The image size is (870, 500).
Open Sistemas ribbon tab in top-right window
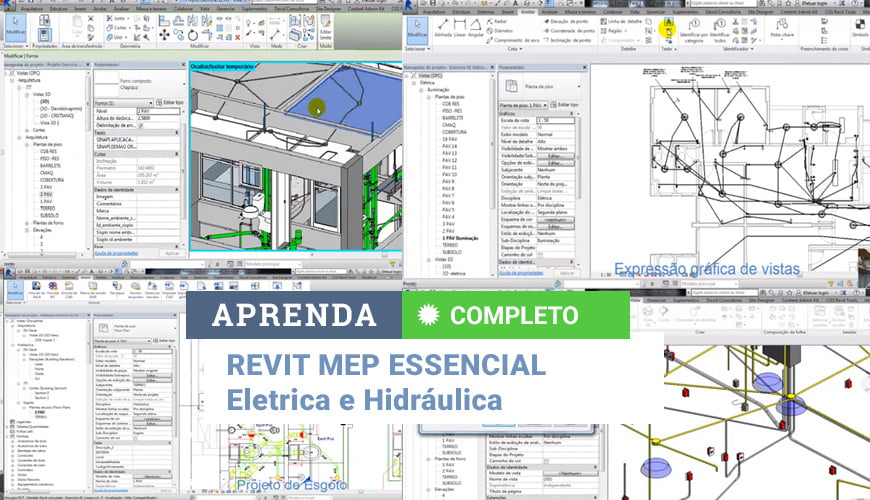point(486,12)
